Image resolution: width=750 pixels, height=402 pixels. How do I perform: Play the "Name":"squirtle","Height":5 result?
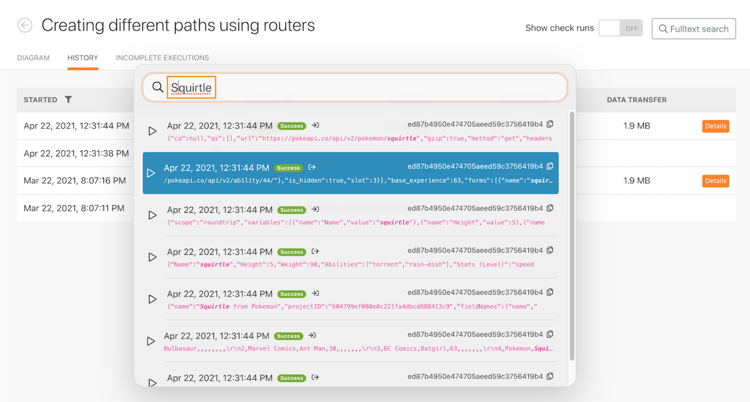[x=152, y=257]
